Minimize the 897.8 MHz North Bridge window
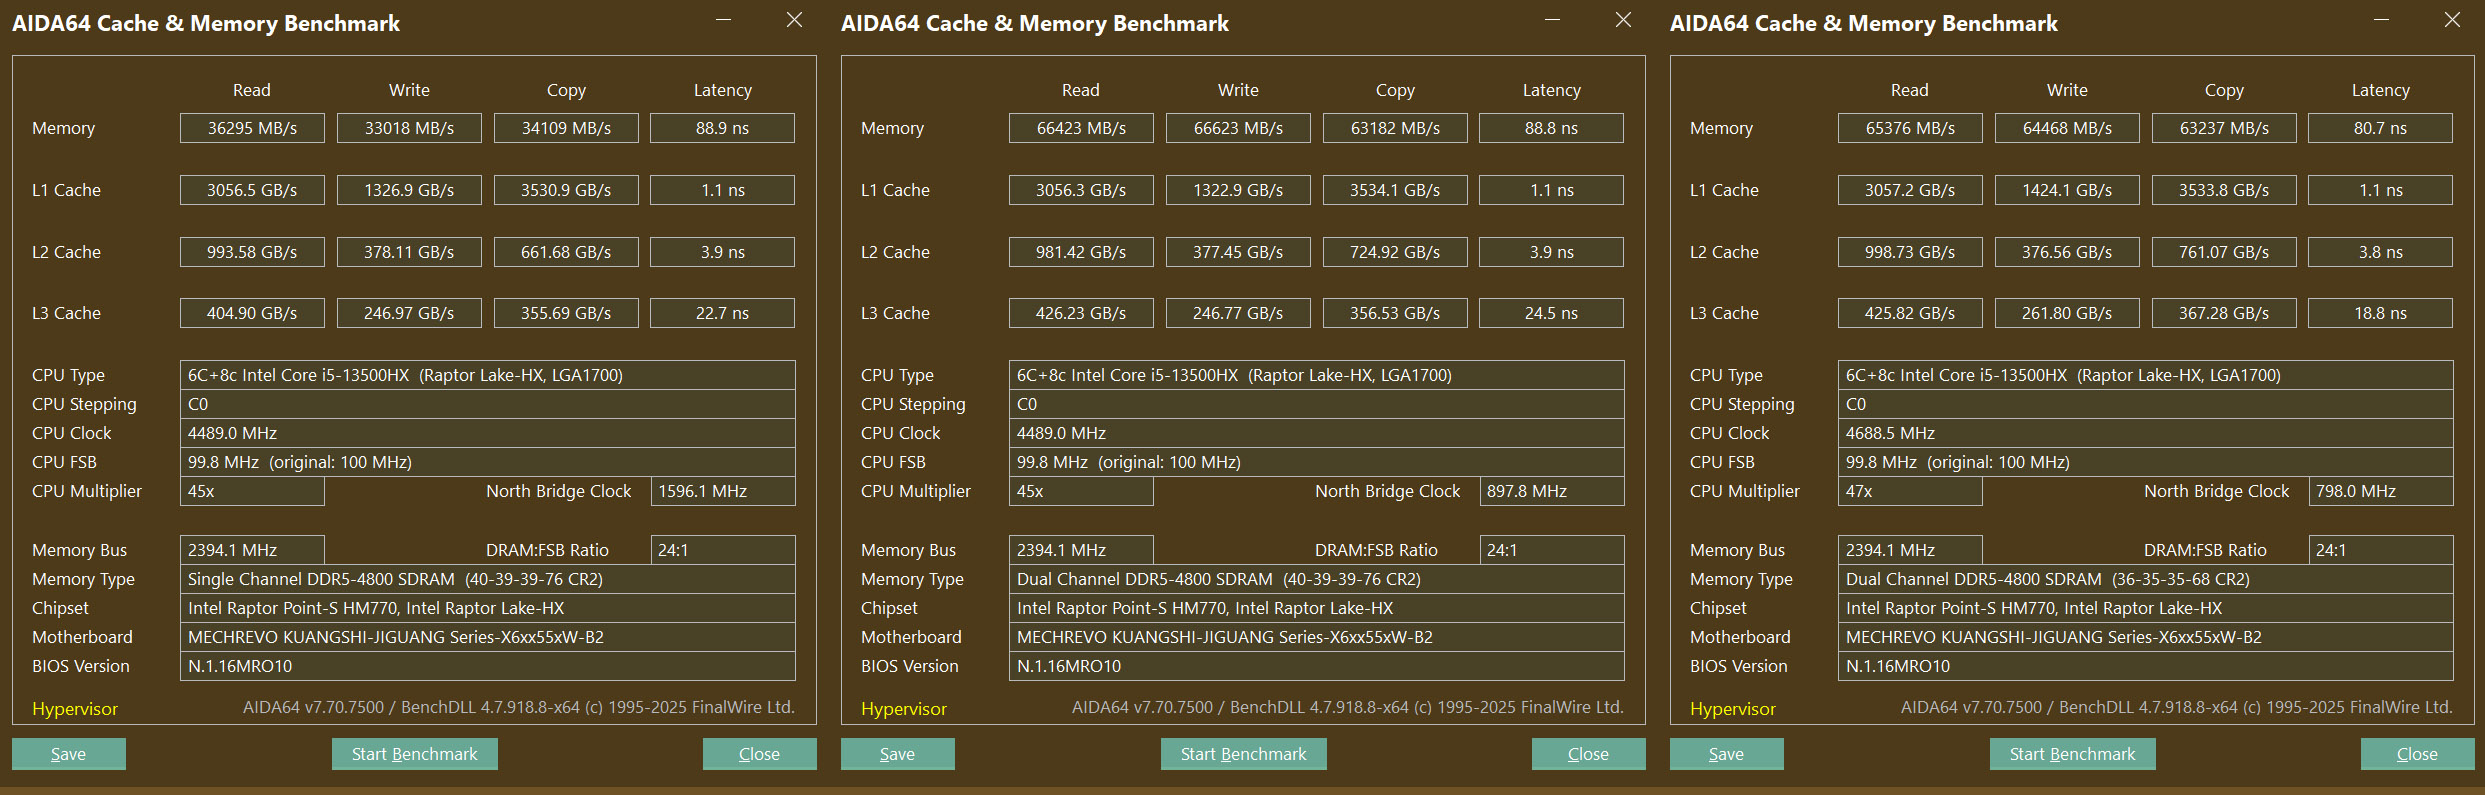 (x=1552, y=20)
